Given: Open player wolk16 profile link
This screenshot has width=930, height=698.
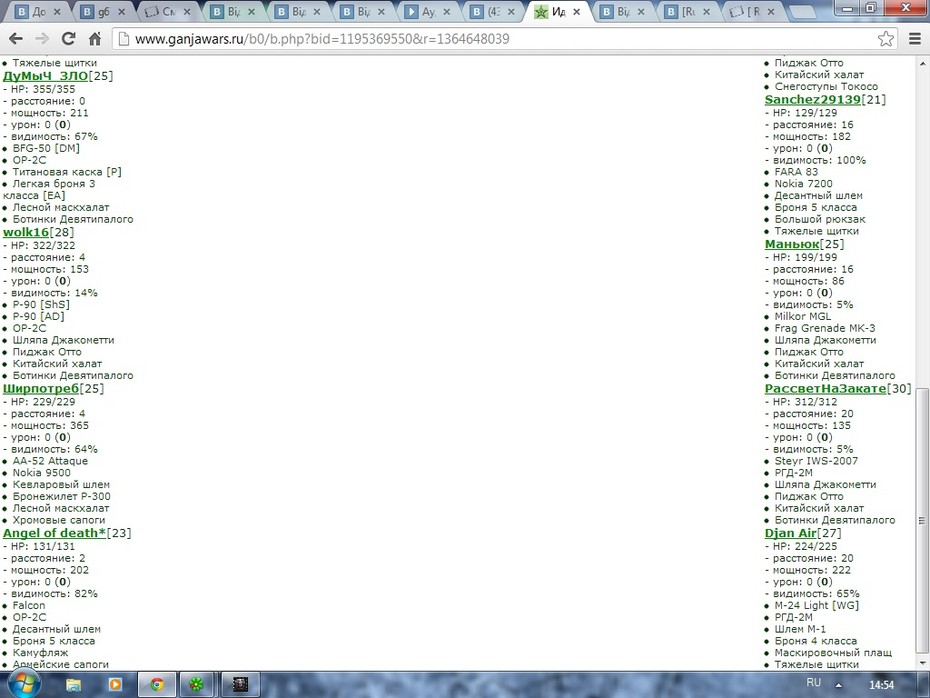Looking at the screenshot, I should click(x=26, y=232).
